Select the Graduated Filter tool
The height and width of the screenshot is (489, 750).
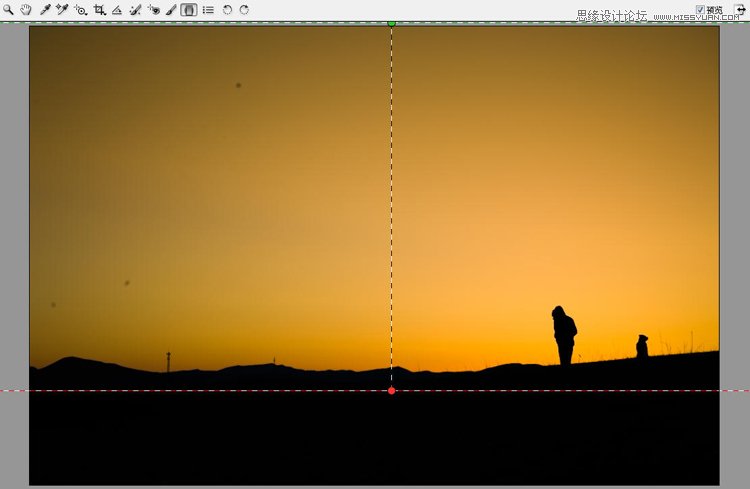click(189, 10)
